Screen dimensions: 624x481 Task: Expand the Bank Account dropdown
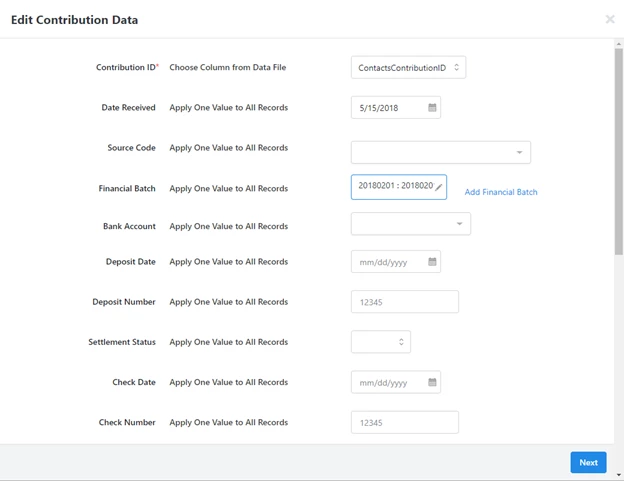(411, 224)
